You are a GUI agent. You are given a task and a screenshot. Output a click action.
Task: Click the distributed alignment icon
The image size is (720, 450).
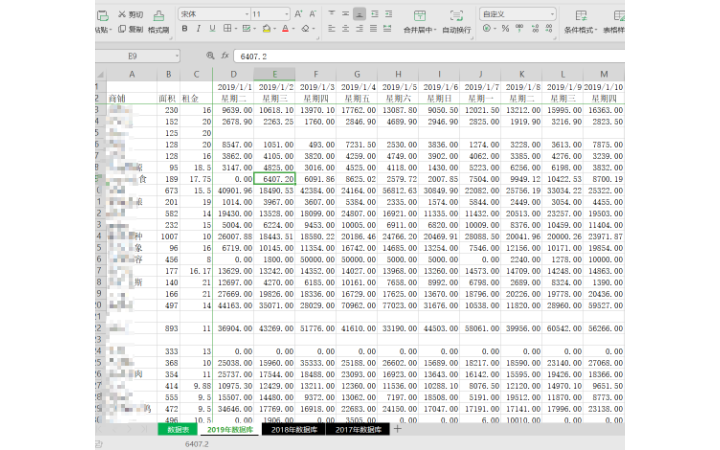coord(388,29)
